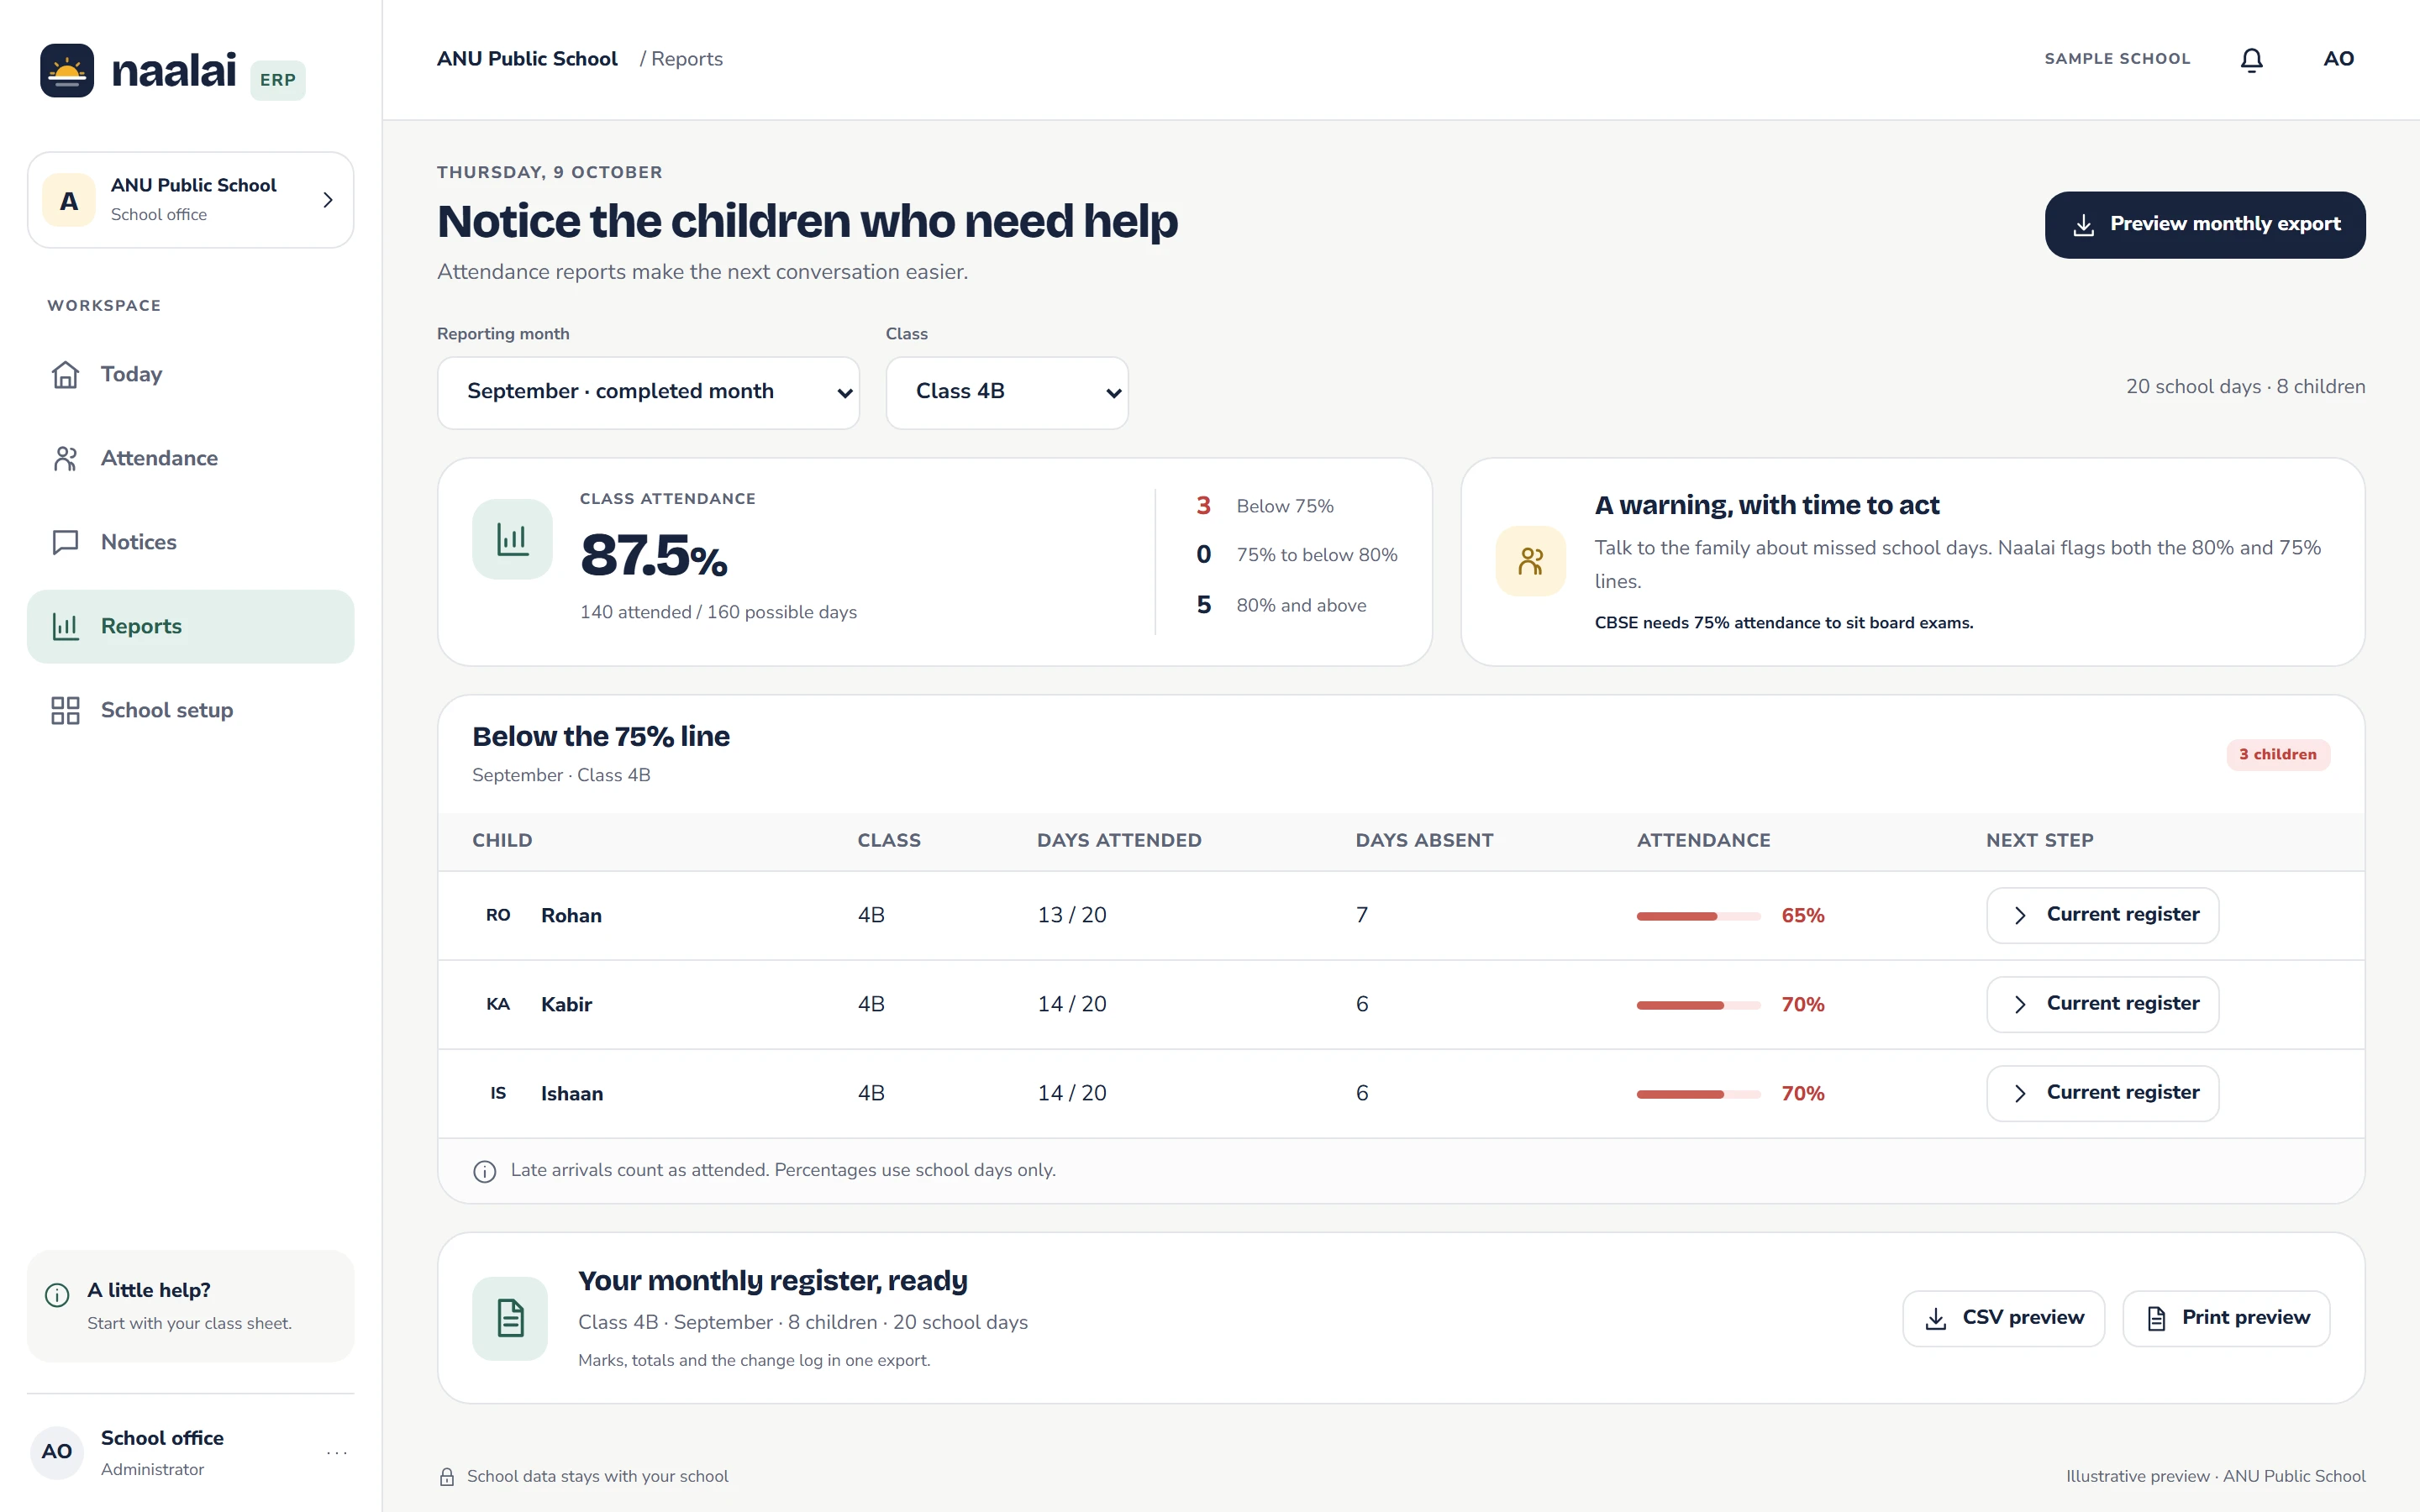This screenshot has height=1512, width=2420.
Task: Click the document icon in monthly register card
Action: pyautogui.click(x=510, y=1318)
